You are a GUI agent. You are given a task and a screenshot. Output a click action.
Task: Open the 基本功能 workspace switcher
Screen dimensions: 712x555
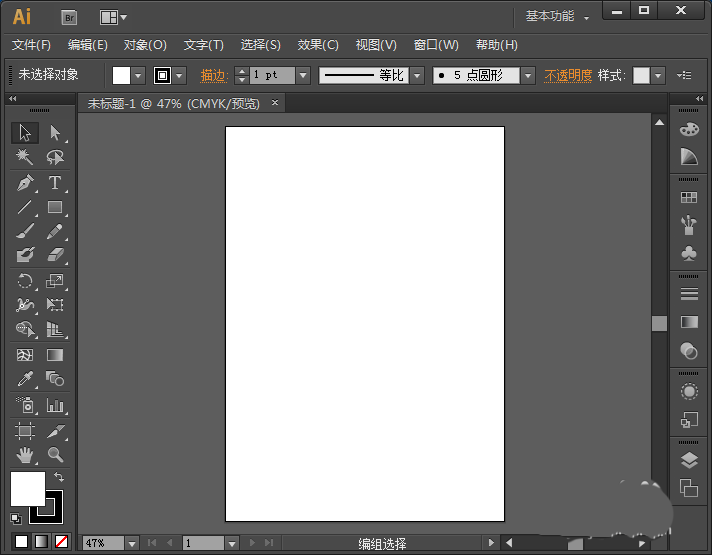click(x=557, y=17)
